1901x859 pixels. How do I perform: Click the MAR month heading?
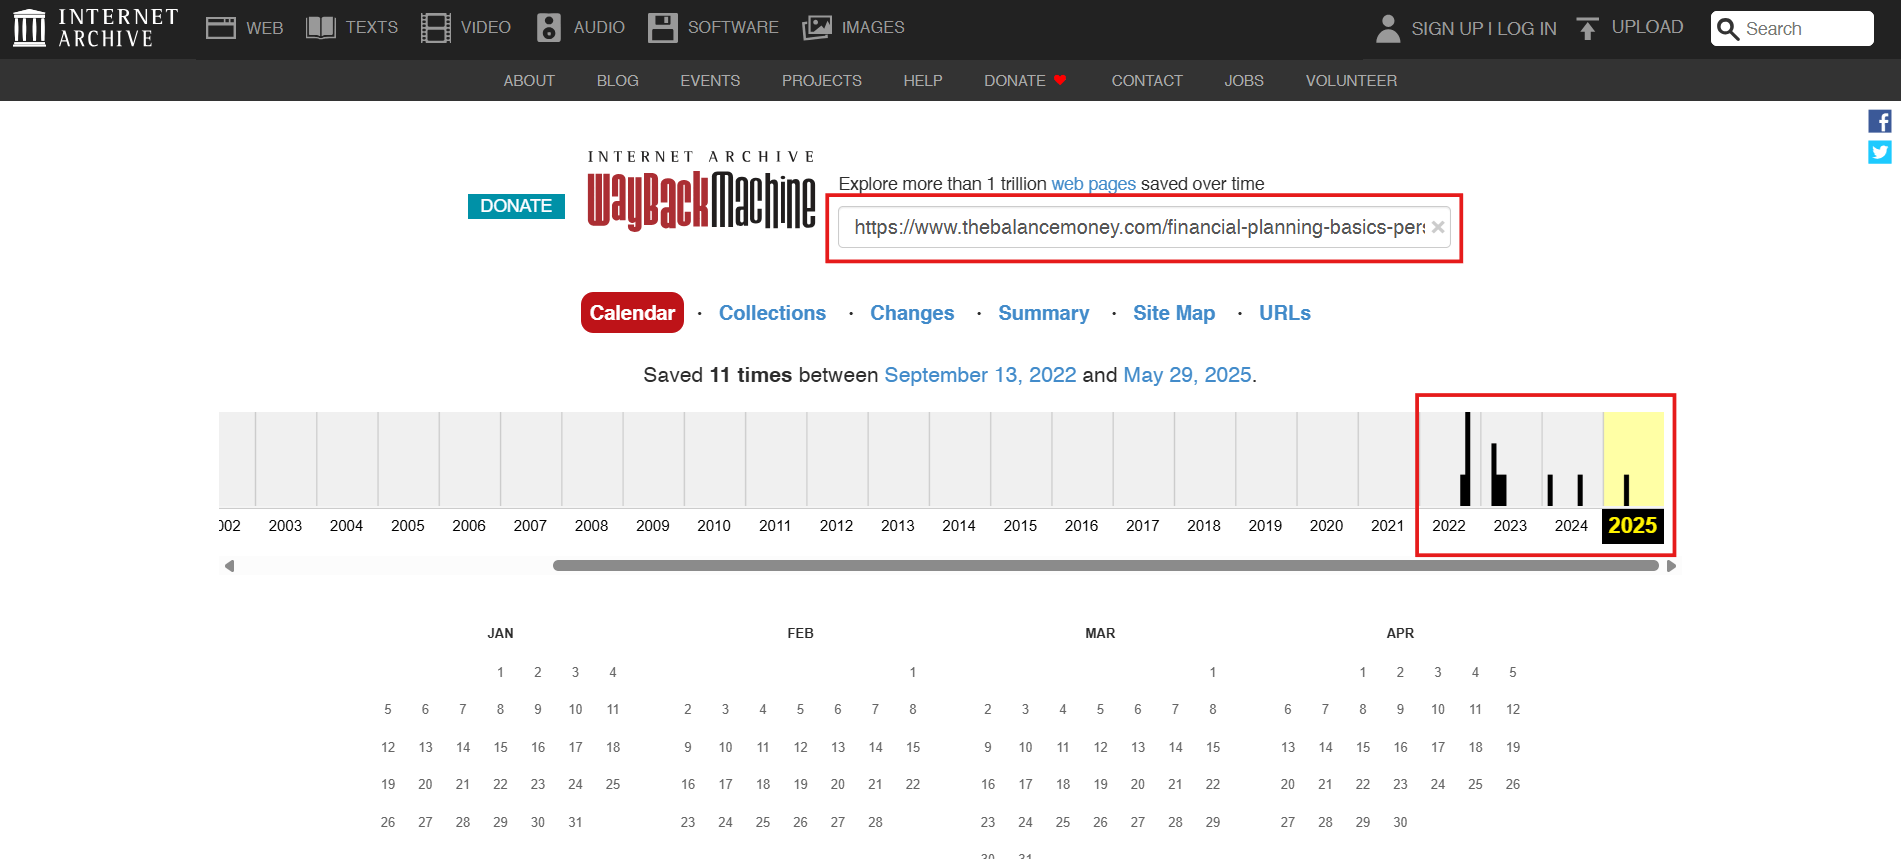coord(1100,633)
